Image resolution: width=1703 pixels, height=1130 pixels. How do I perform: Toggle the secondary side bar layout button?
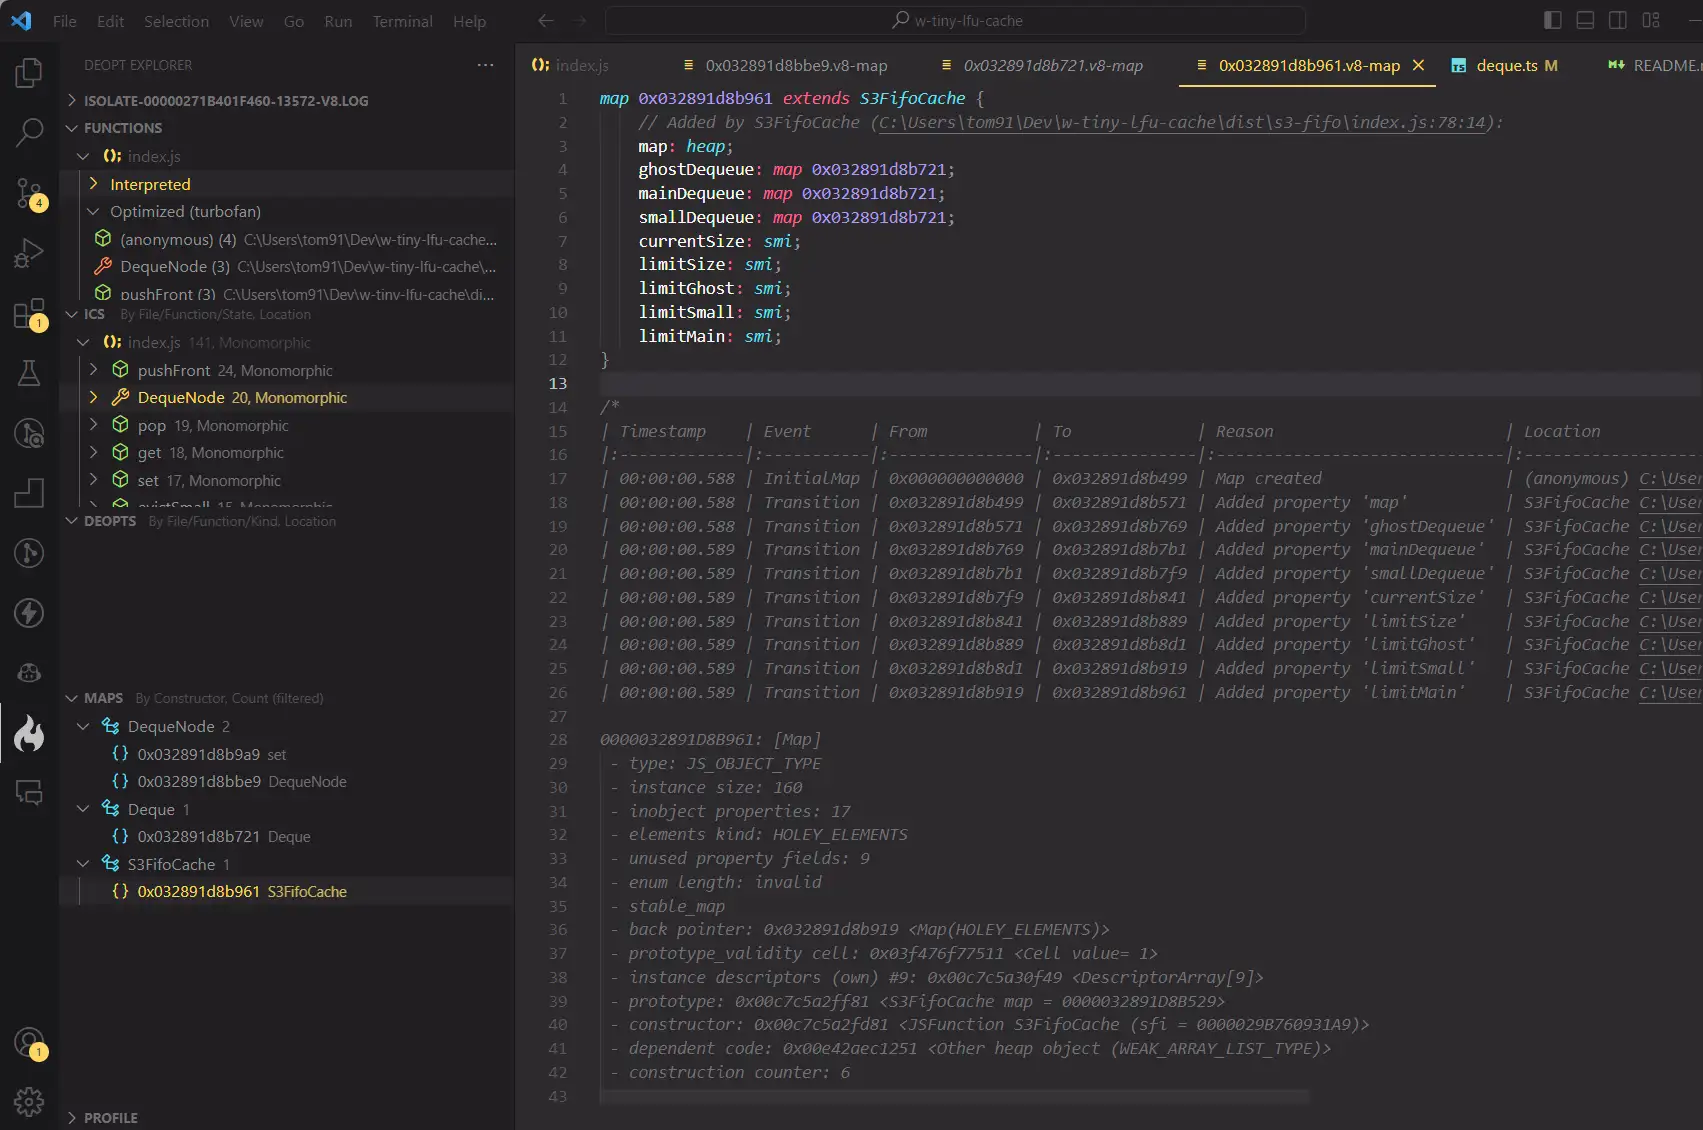[x=1617, y=20]
